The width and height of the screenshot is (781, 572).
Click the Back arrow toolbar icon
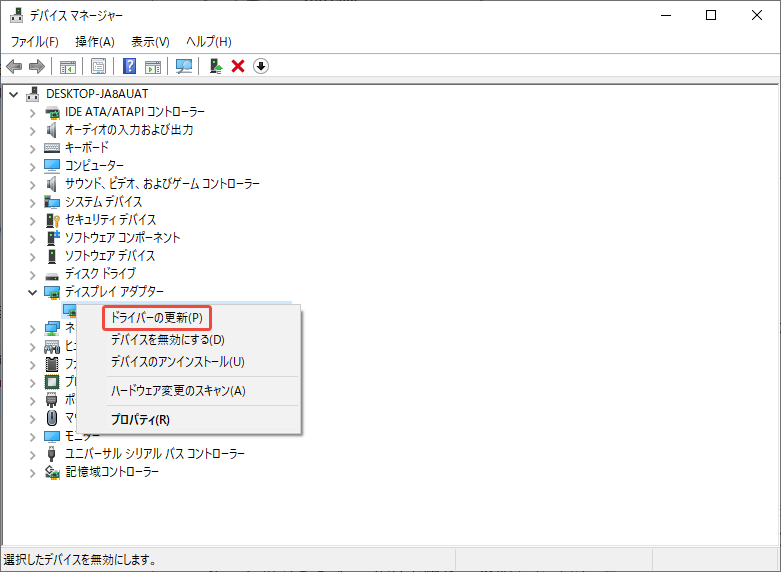pos(14,66)
